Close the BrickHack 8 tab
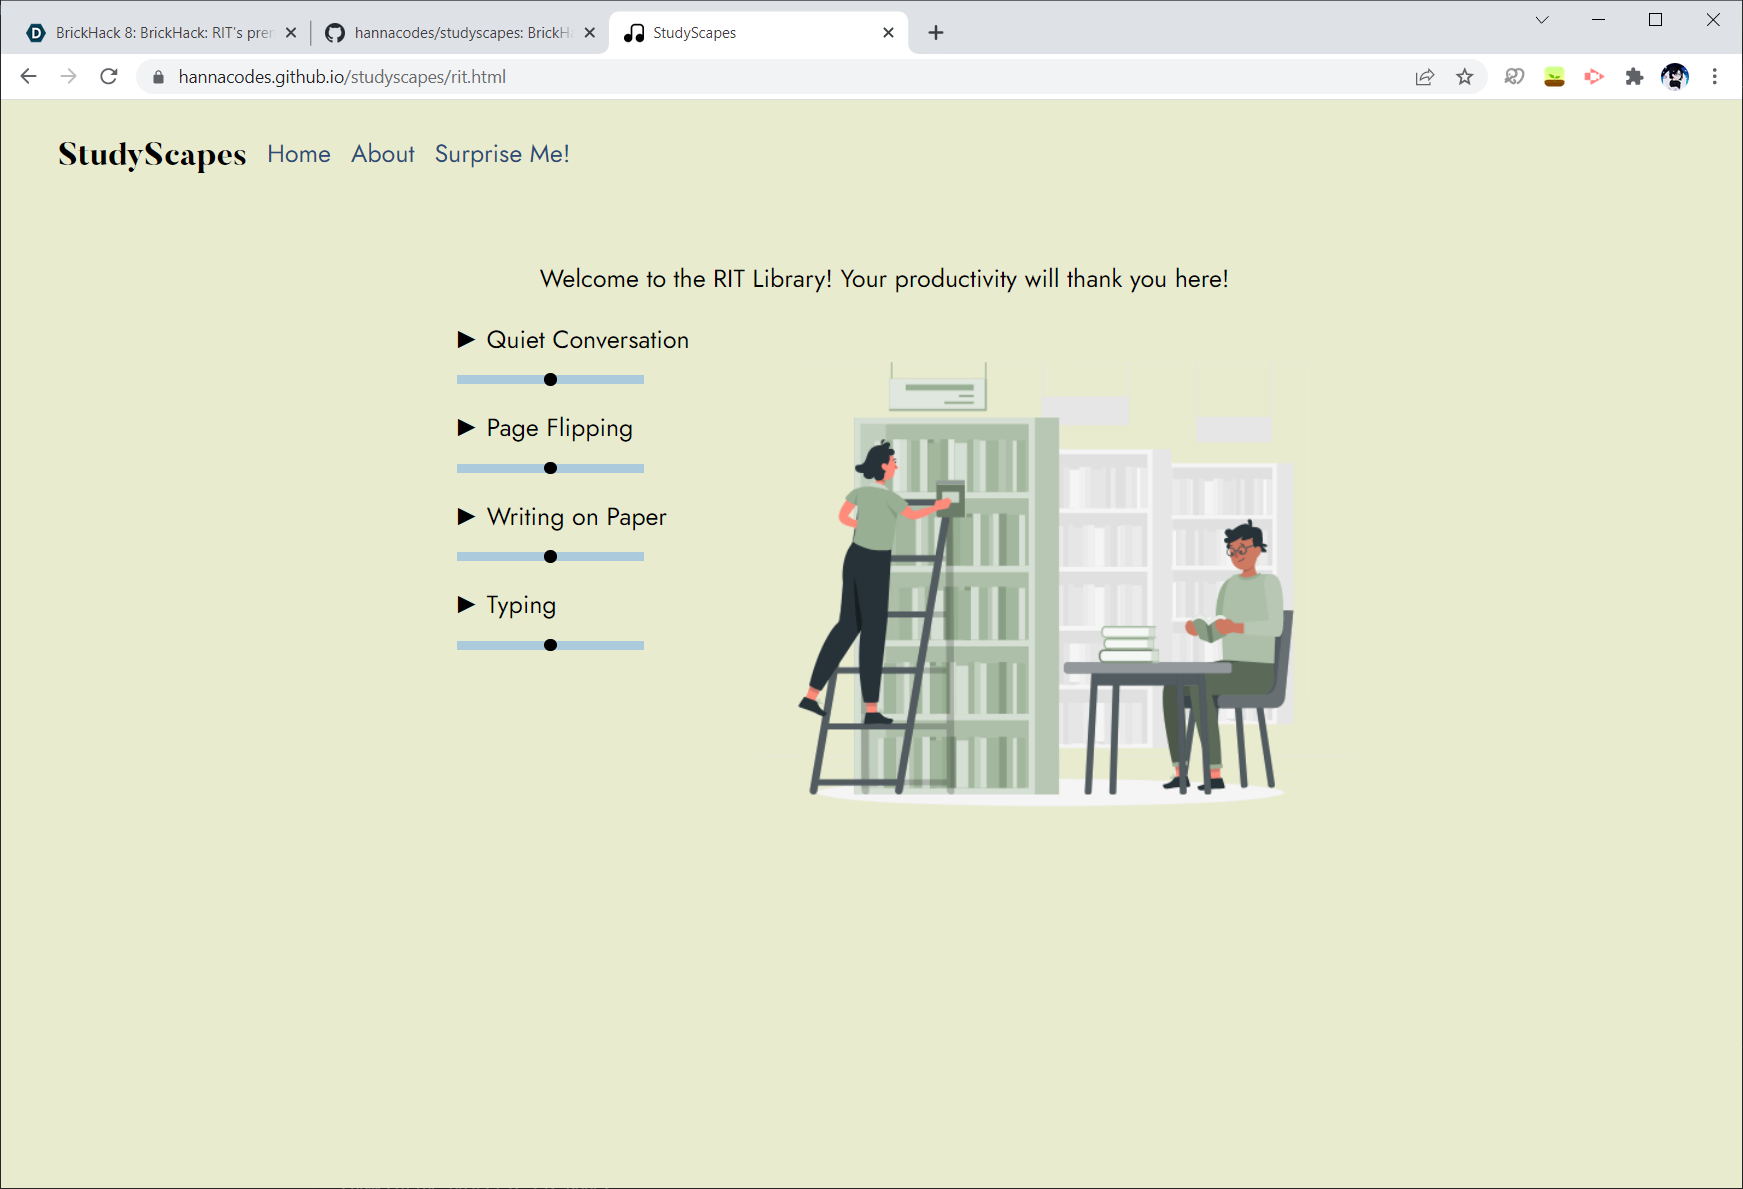Screen dimensions: 1743x1189 click(x=291, y=33)
